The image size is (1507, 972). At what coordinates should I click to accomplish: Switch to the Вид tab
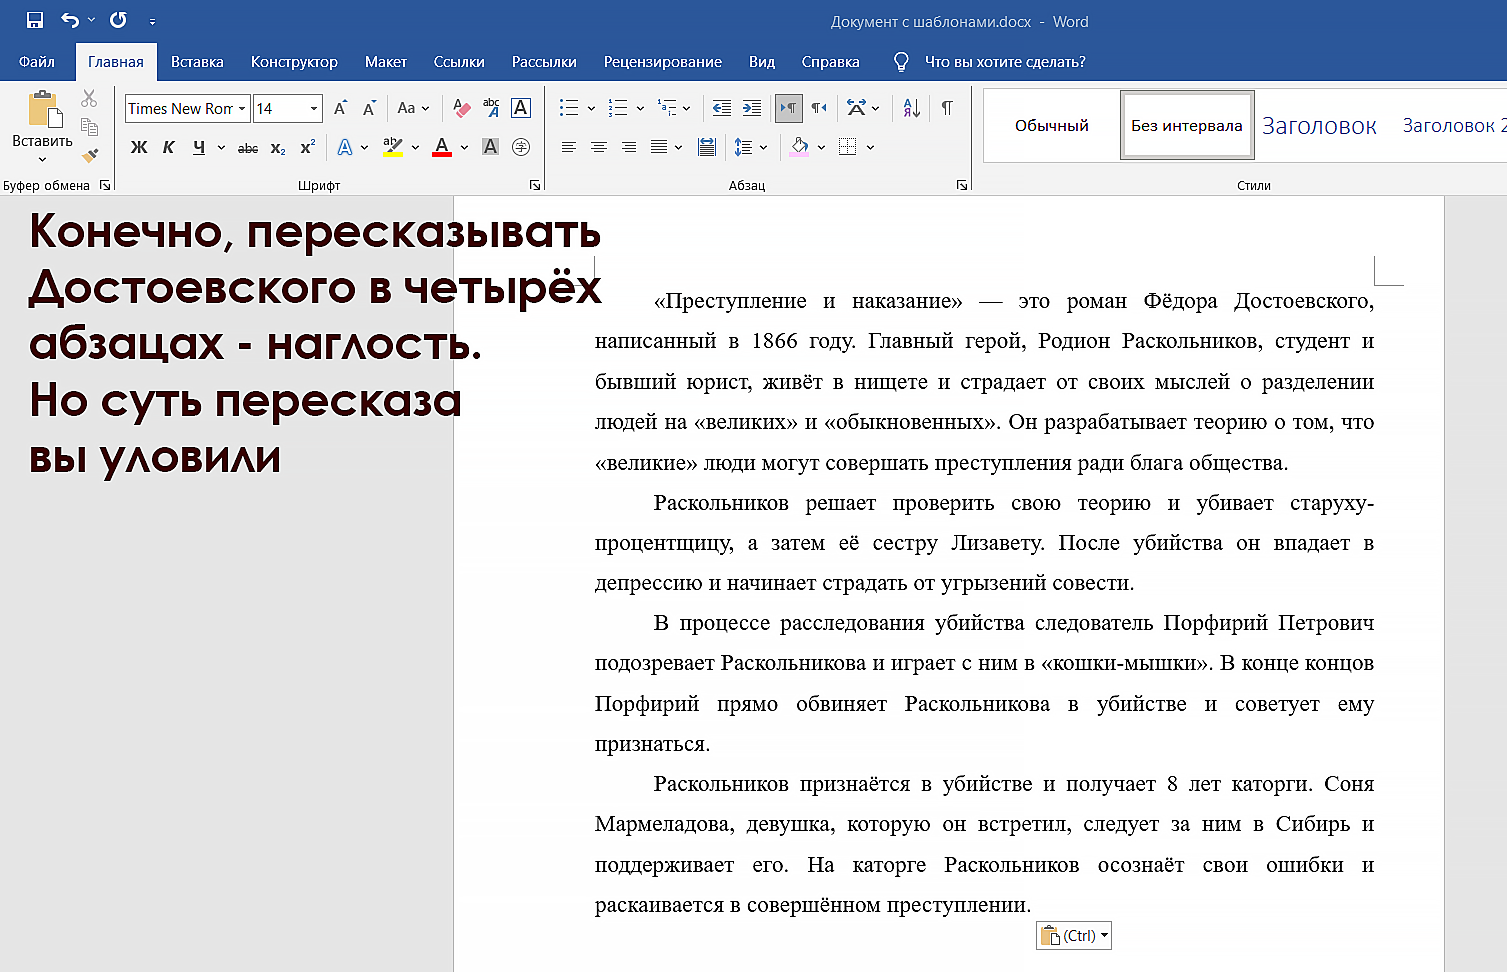point(762,62)
